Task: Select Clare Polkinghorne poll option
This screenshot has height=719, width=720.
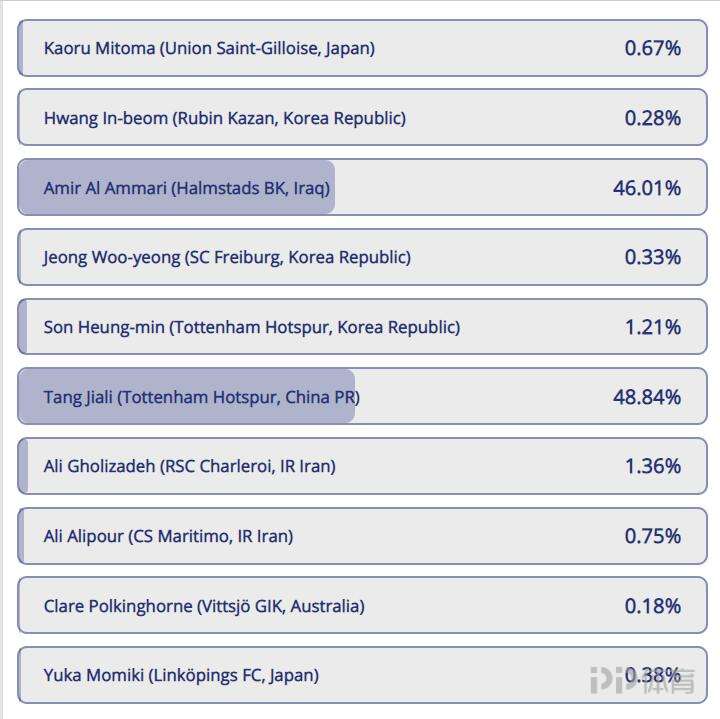Action: [362, 605]
